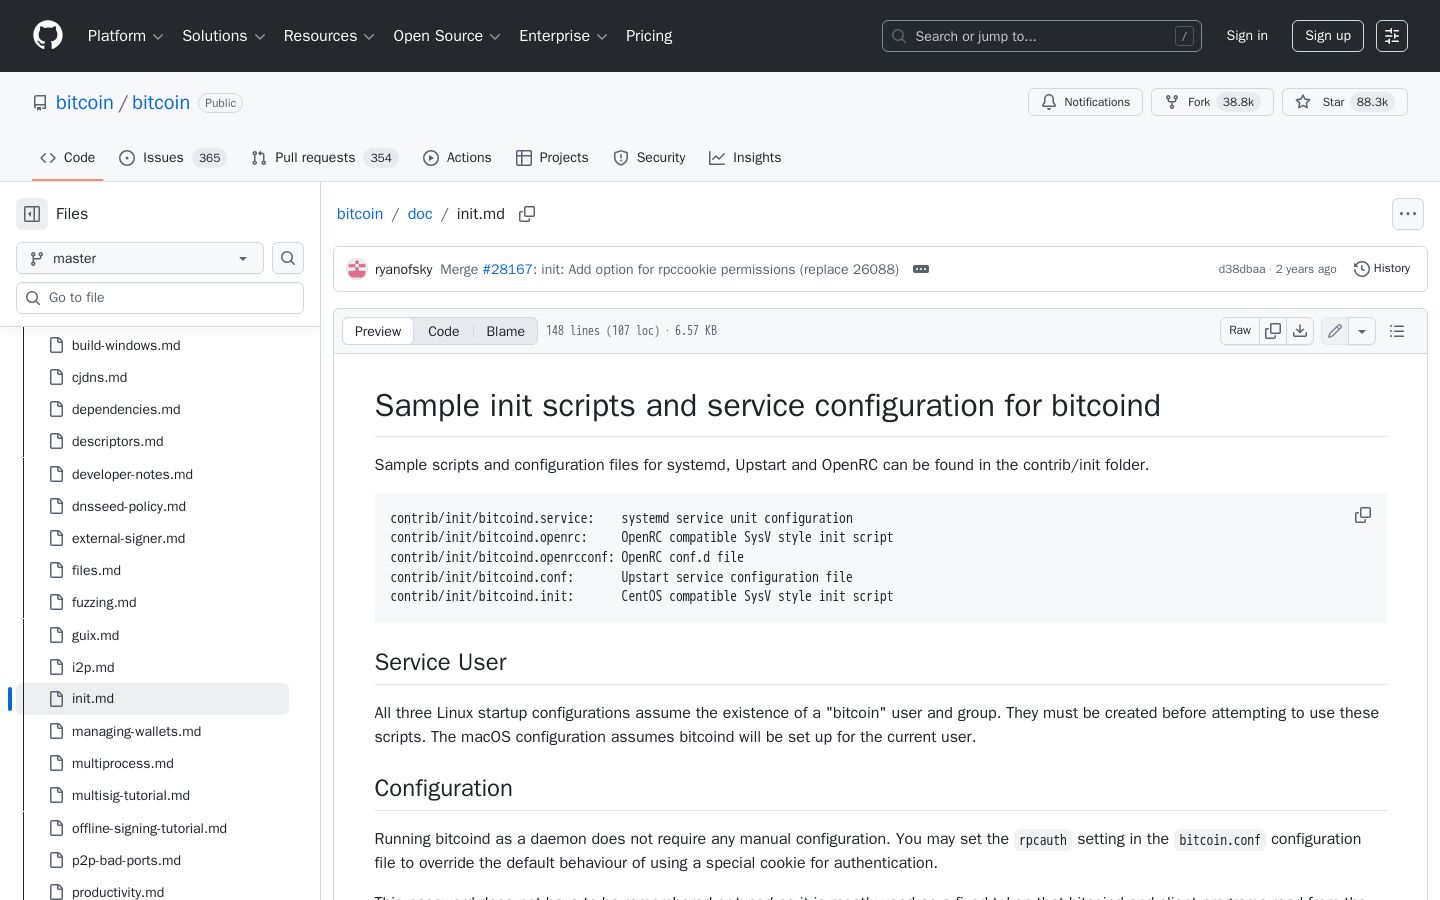Edit this file with the pencil icon
1440x900 pixels.
coord(1335,331)
